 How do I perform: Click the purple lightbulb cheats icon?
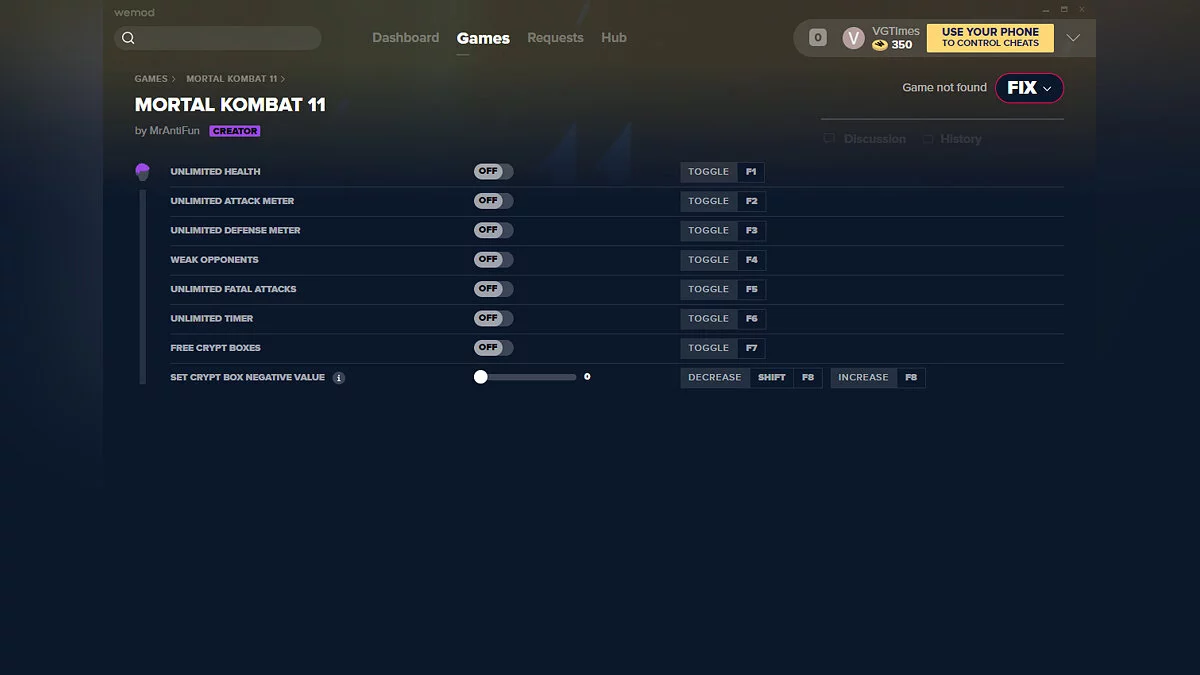coord(142,172)
